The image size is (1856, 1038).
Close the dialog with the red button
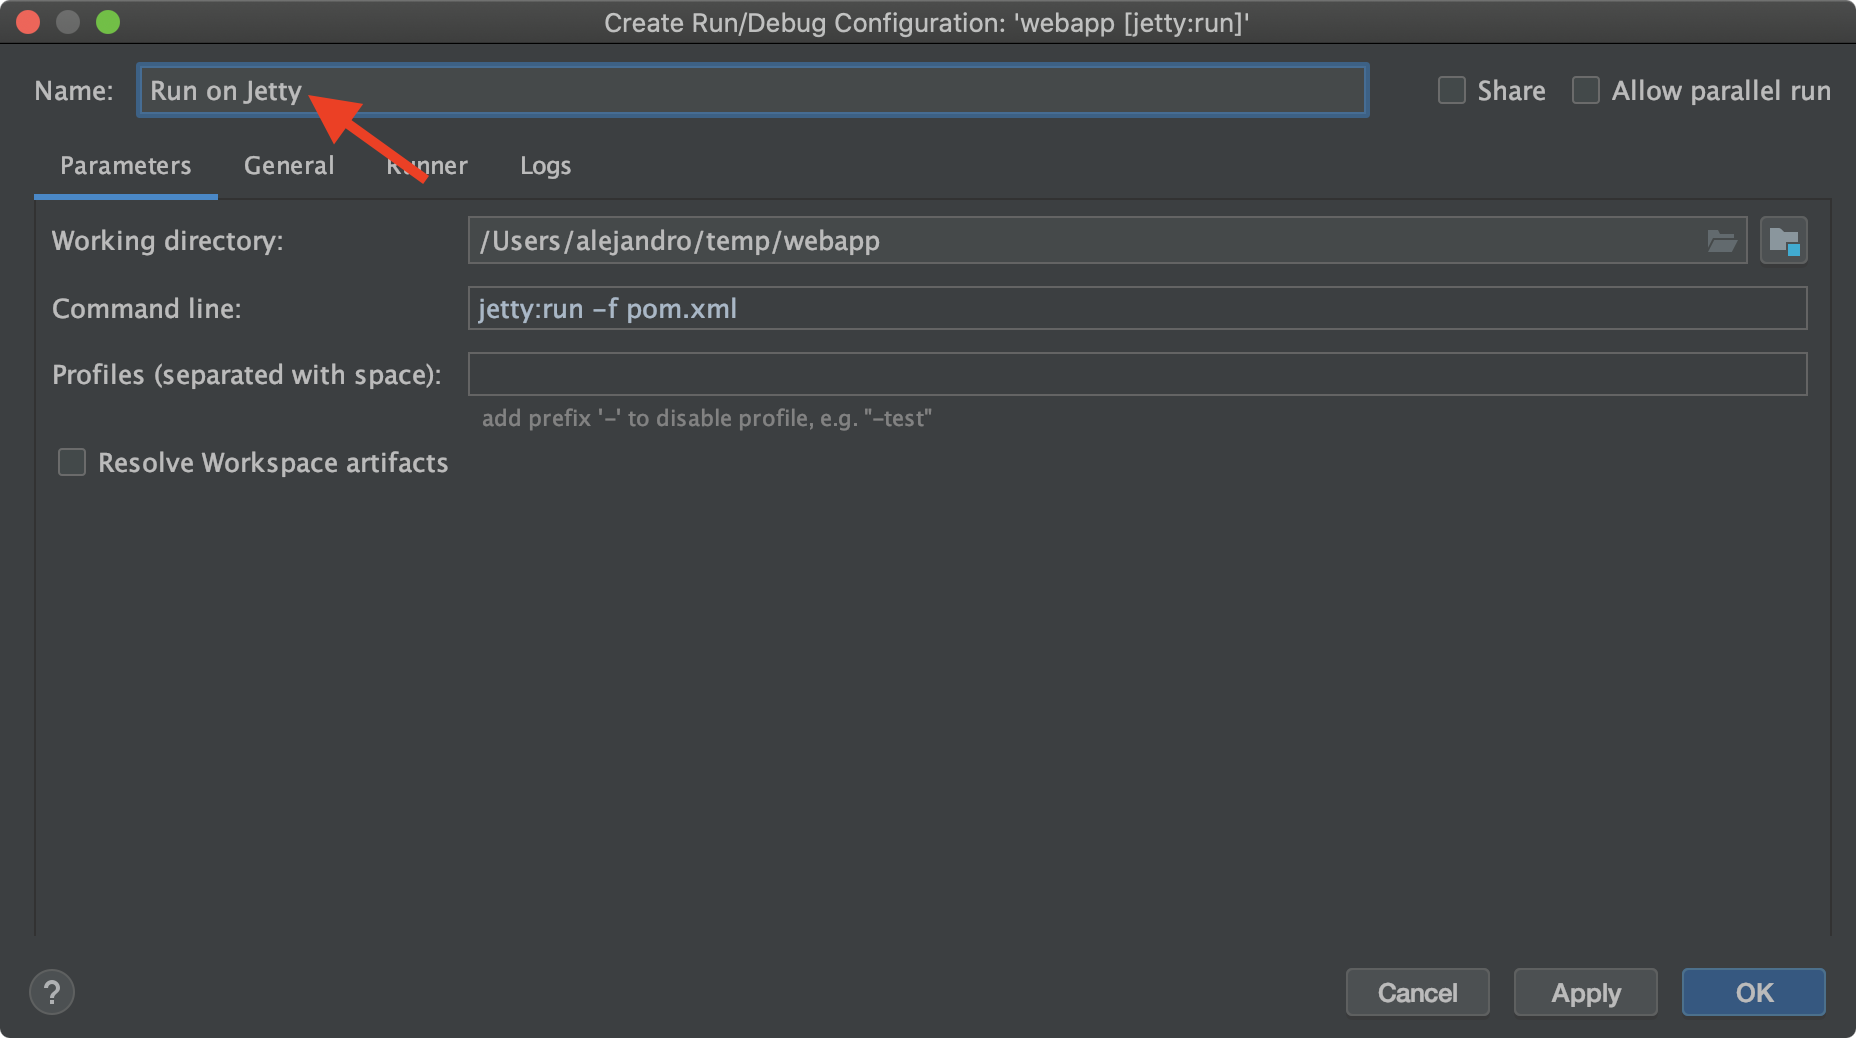pyautogui.click(x=28, y=22)
